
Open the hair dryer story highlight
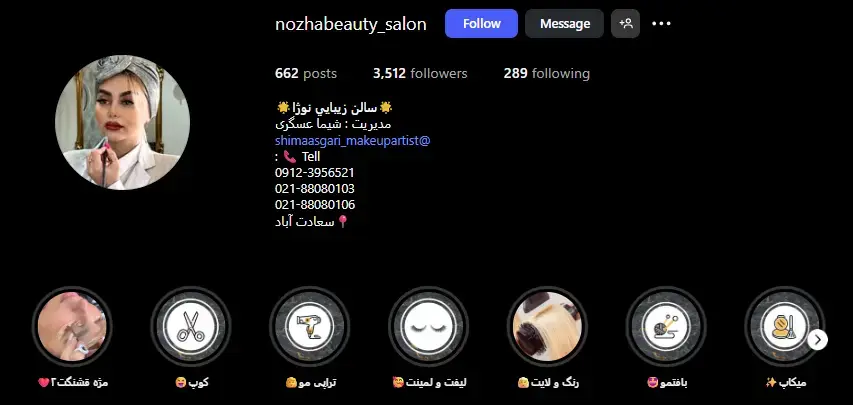coord(310,327)
